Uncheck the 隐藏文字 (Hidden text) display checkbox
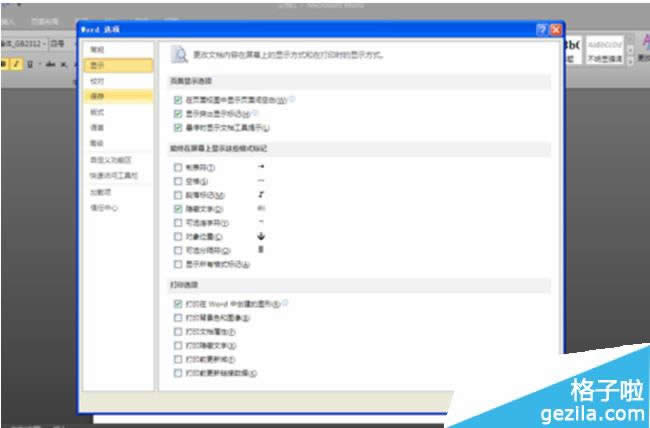This screenshot has width=650, height=428. click(x=178, y=209)
